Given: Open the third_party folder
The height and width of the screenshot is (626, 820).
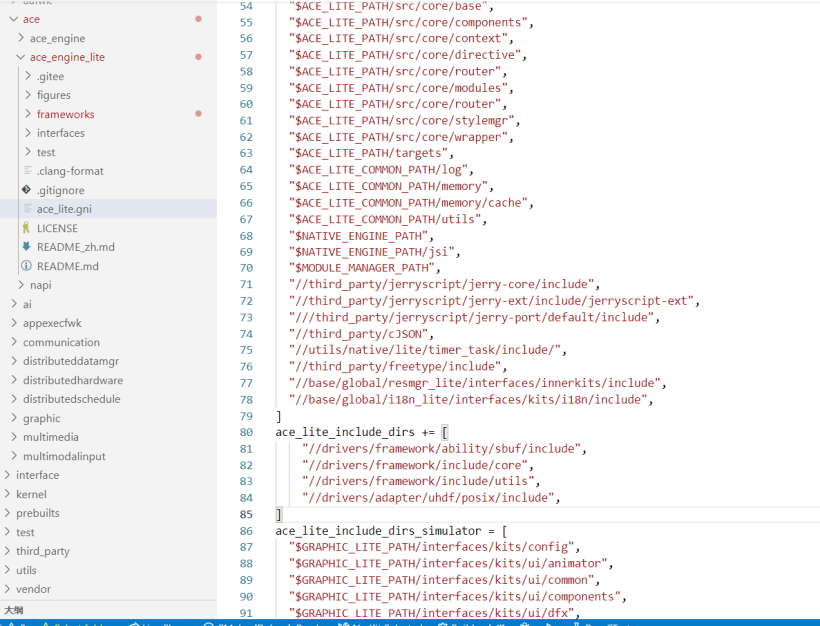Looking at the screenshot, I should click(x=42, y=551).
